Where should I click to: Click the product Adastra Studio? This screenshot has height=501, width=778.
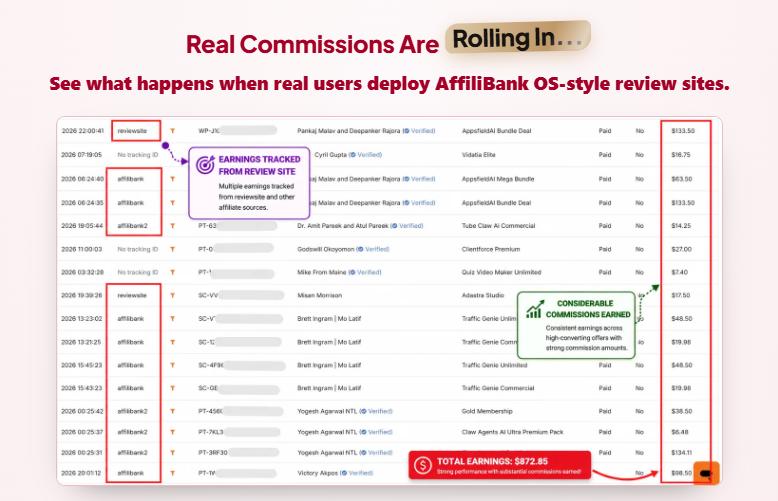click(x=483, y=296)
